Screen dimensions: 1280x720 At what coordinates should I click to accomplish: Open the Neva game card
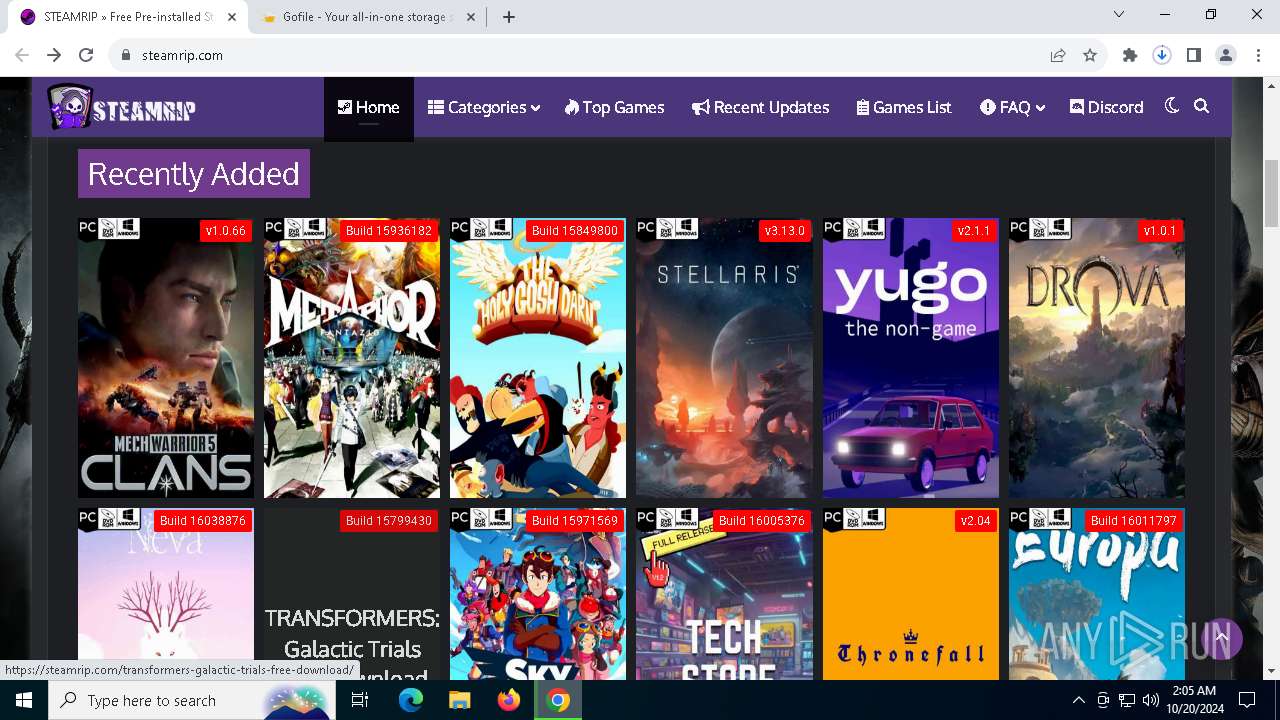click(x=166, y=594)
